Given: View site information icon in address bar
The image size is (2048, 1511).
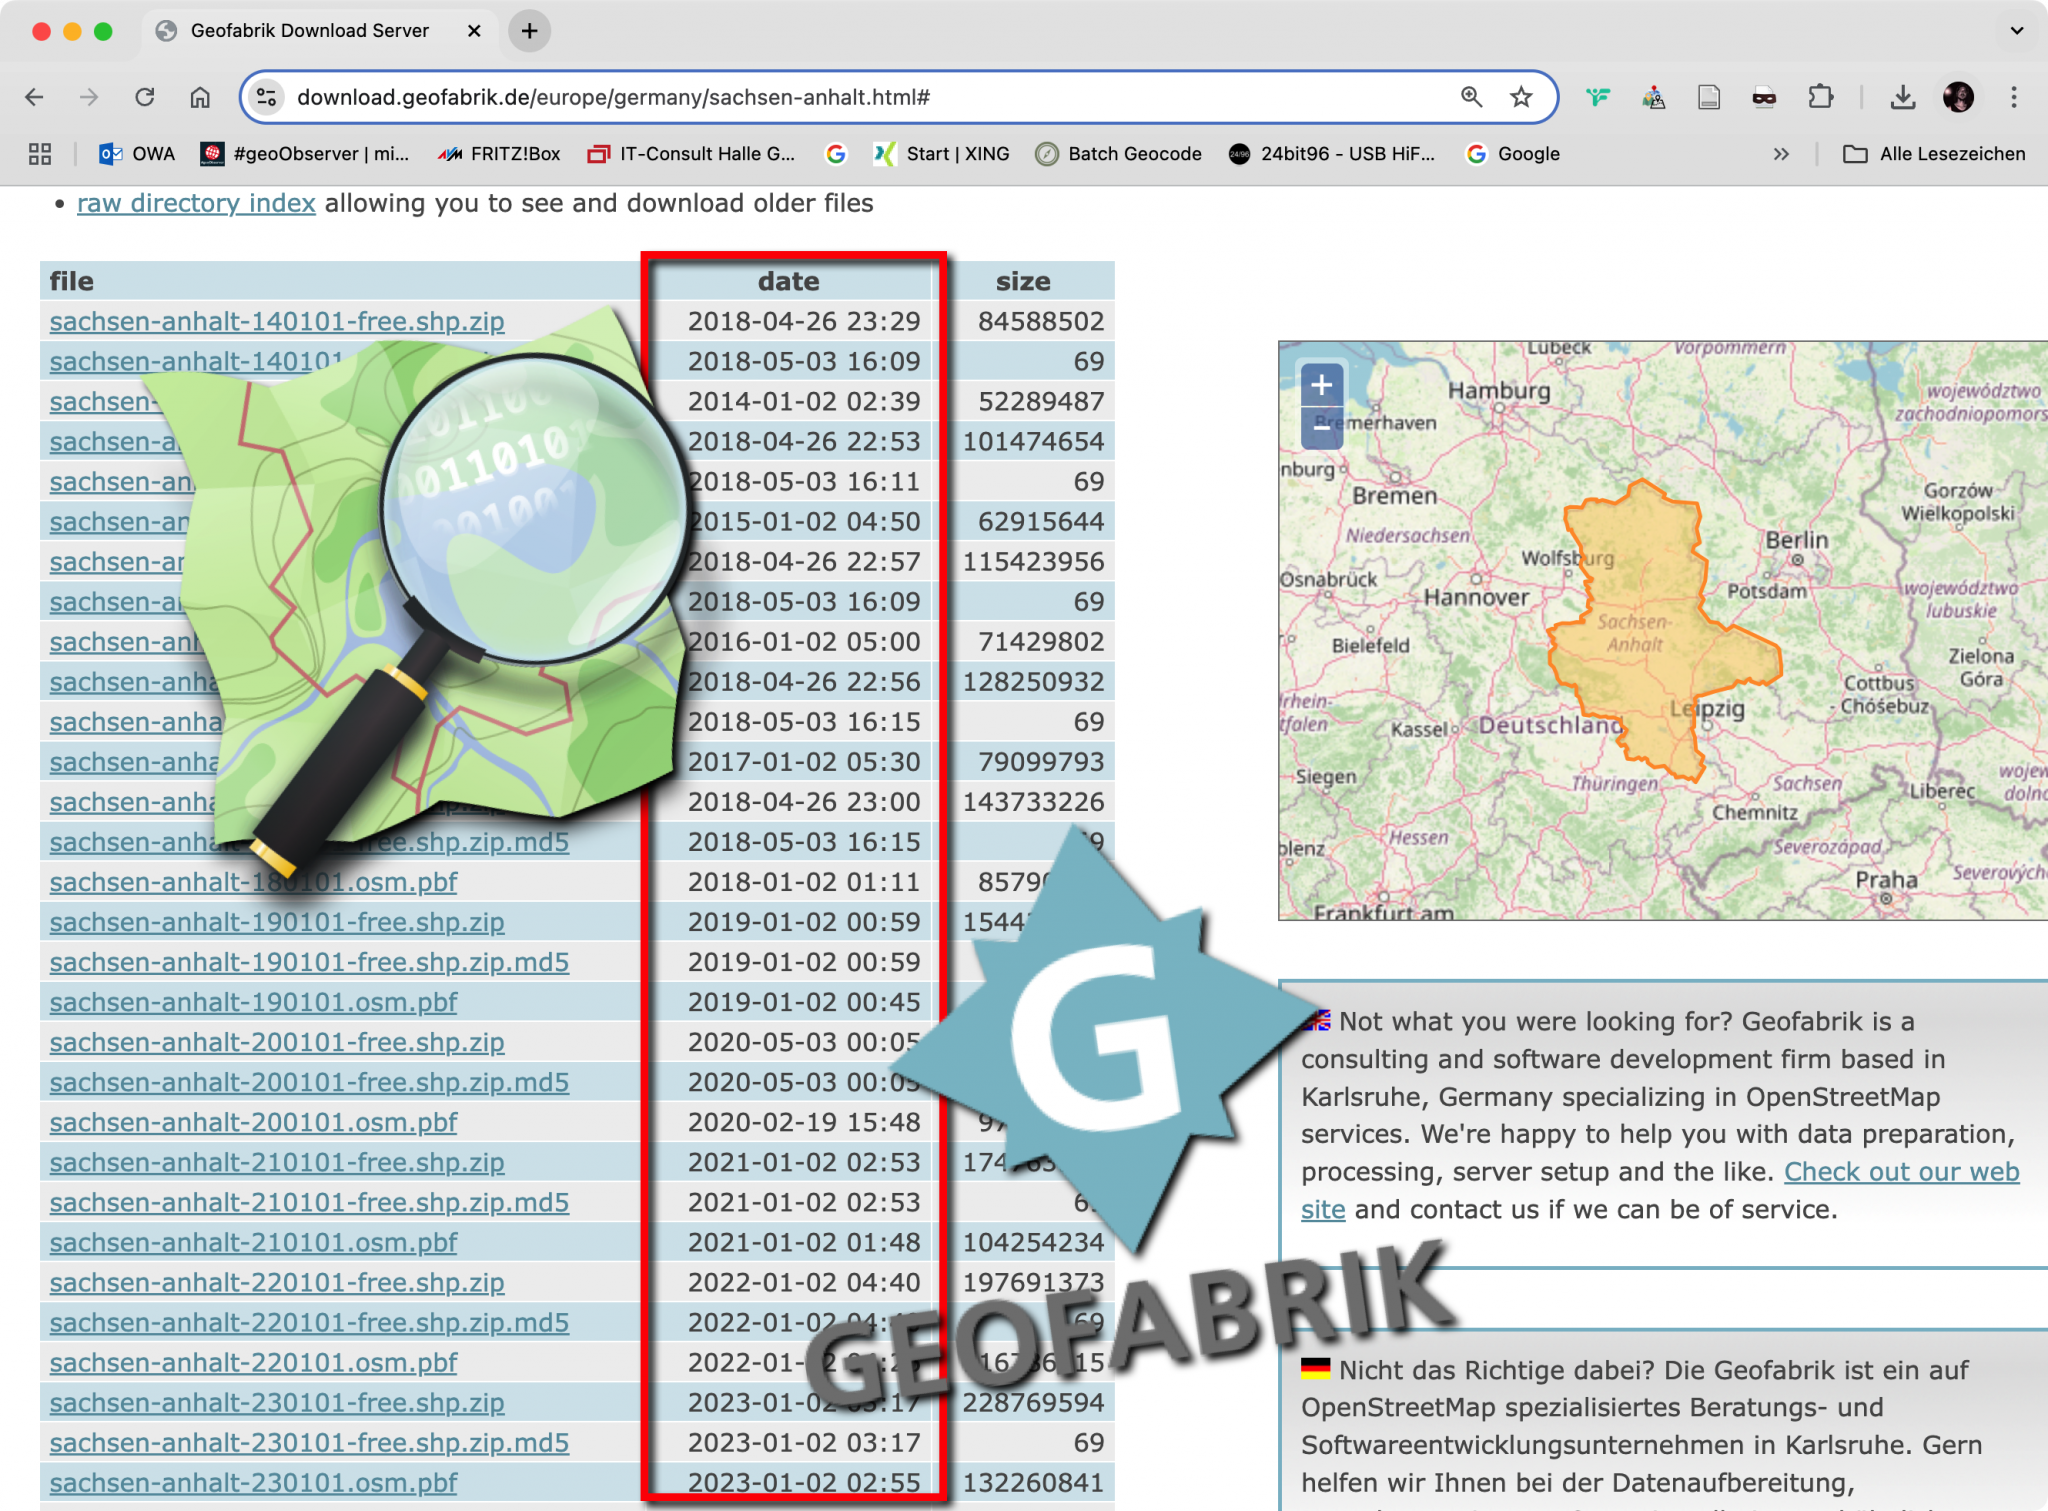Looking at the screenshot, I should 266,97.
